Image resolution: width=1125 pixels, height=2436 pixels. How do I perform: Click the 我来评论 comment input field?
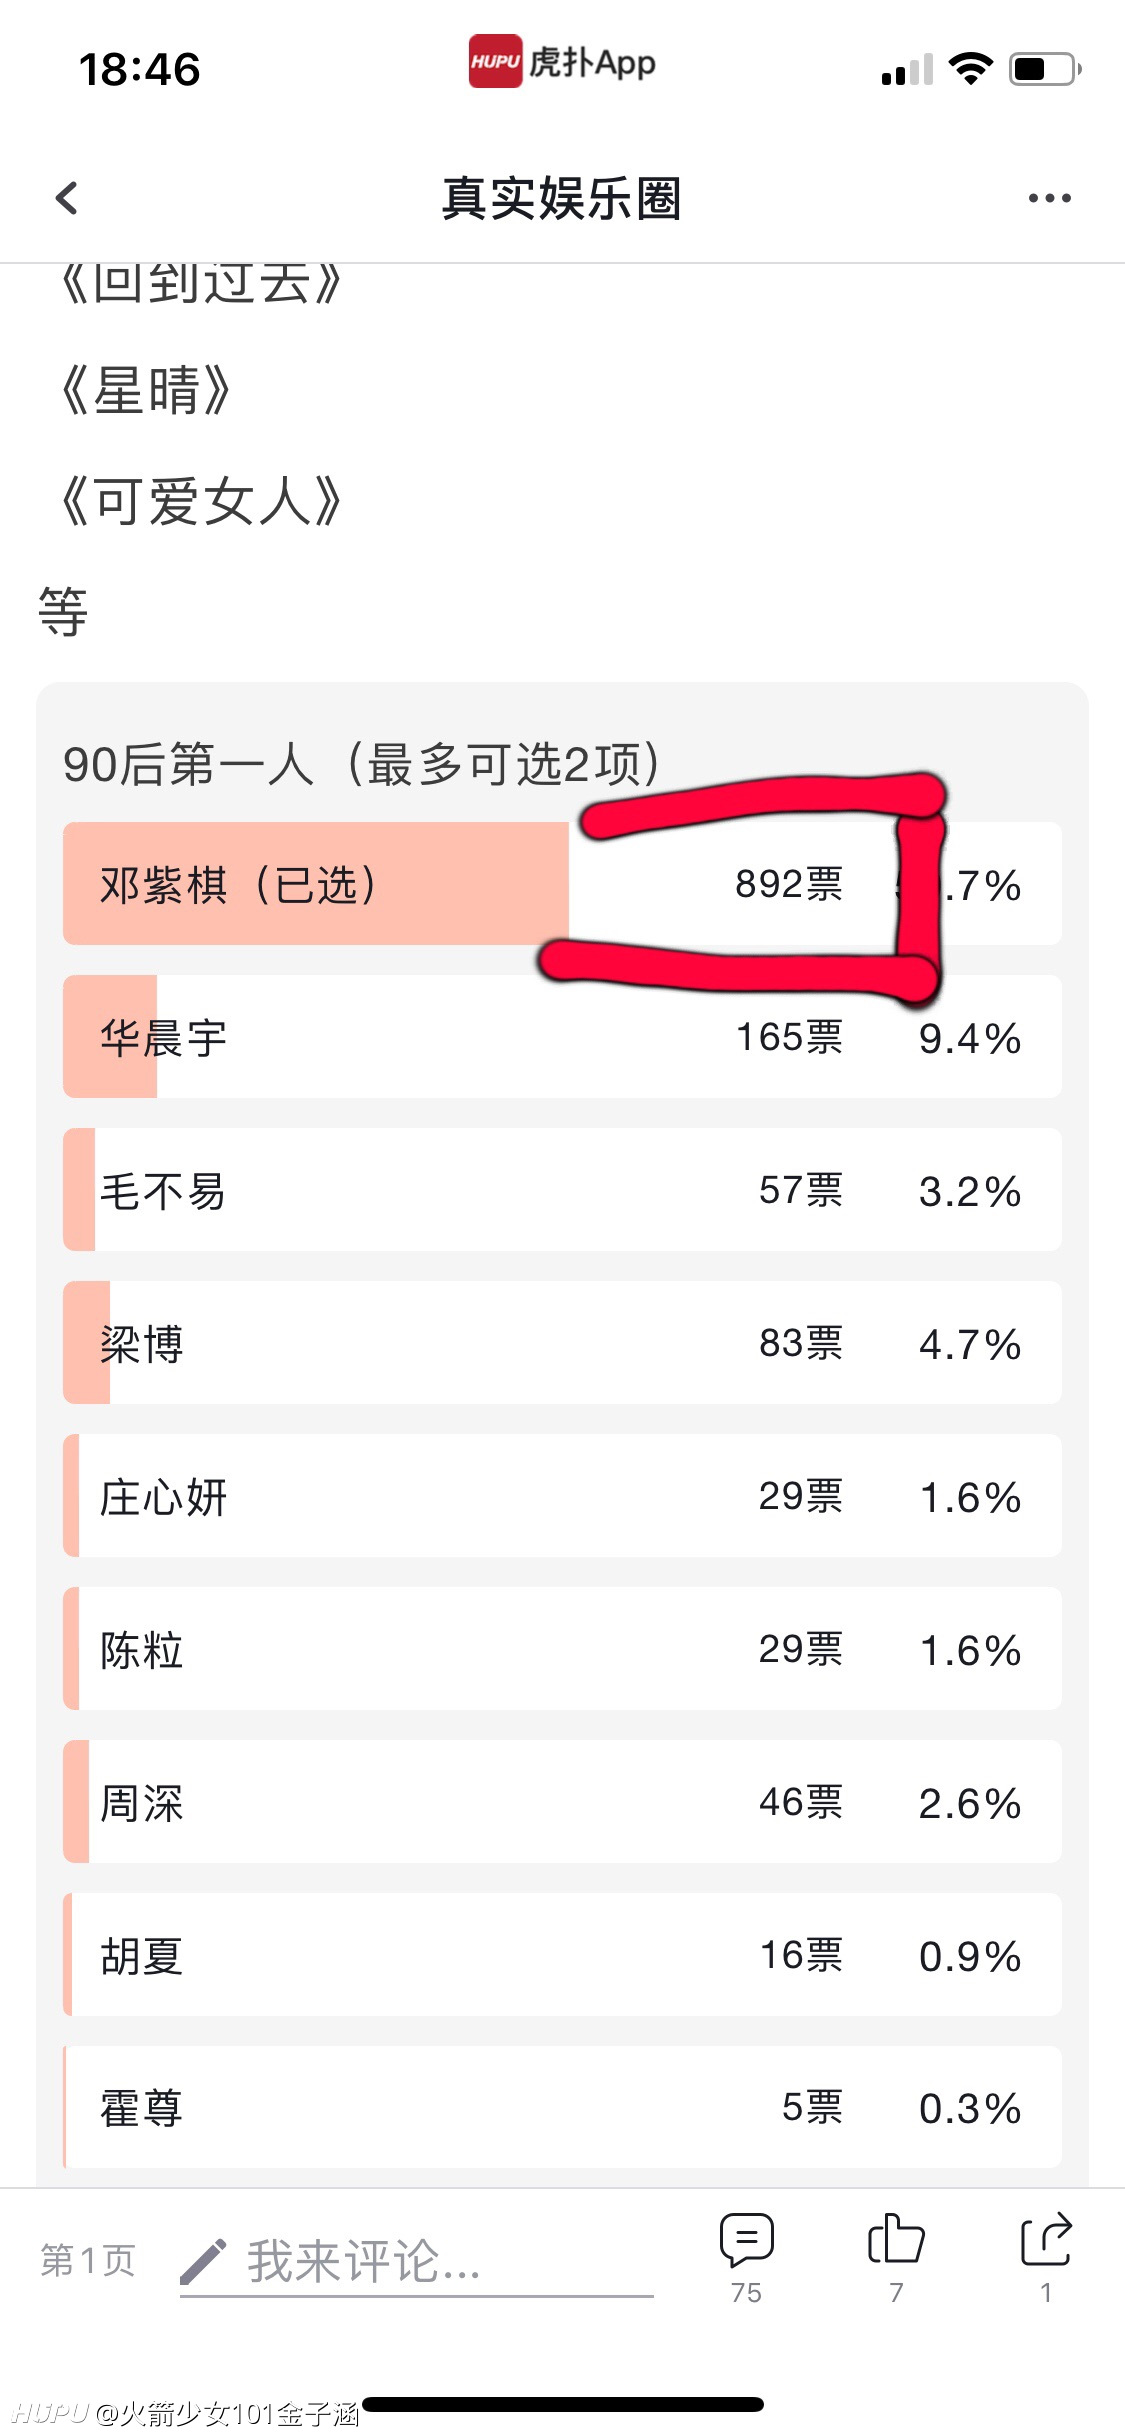pos(417,2263)
